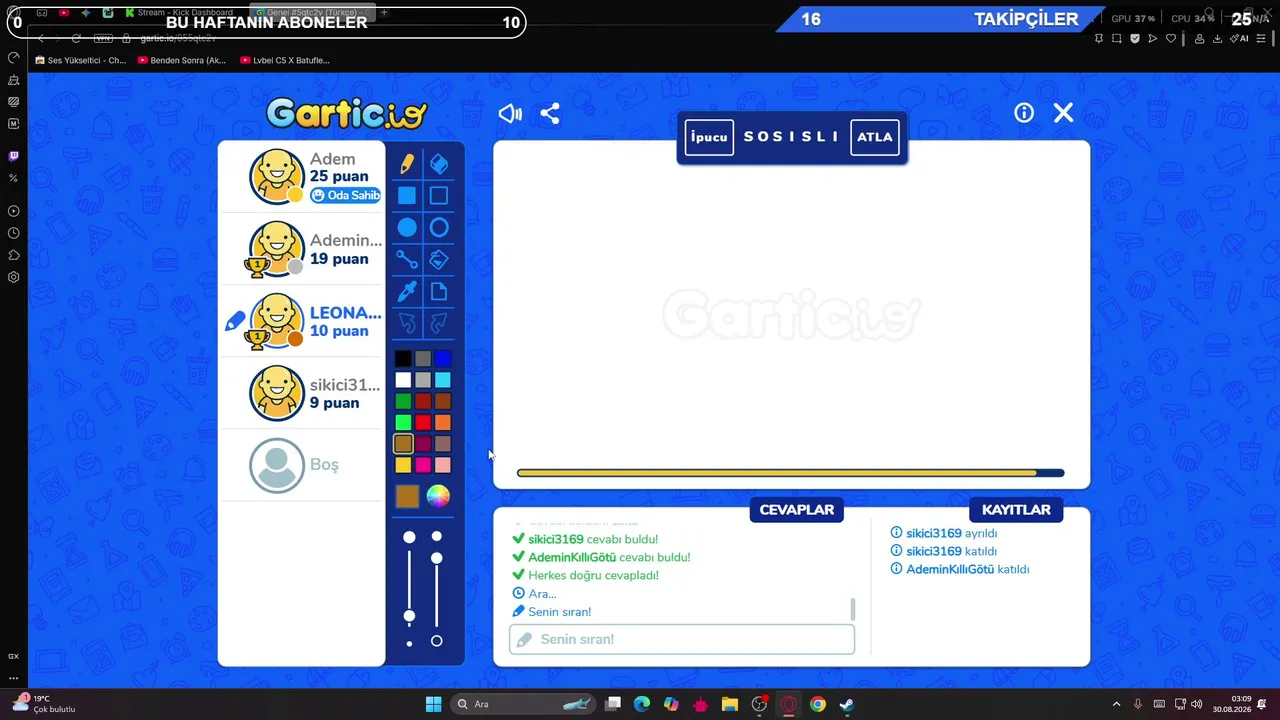Open the CEVAPLAR answers tab
The width and height of the screenshot is (1280, 720).
click(797, 510)
